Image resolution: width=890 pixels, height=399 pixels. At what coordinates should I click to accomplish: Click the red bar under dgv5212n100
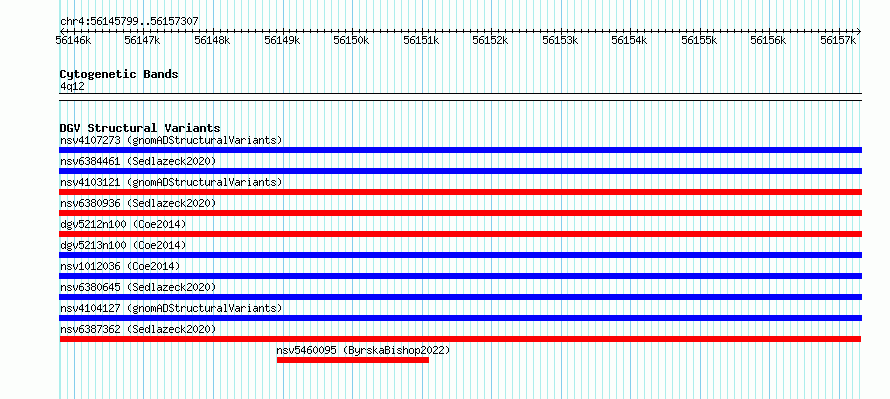tap(460, 234)
